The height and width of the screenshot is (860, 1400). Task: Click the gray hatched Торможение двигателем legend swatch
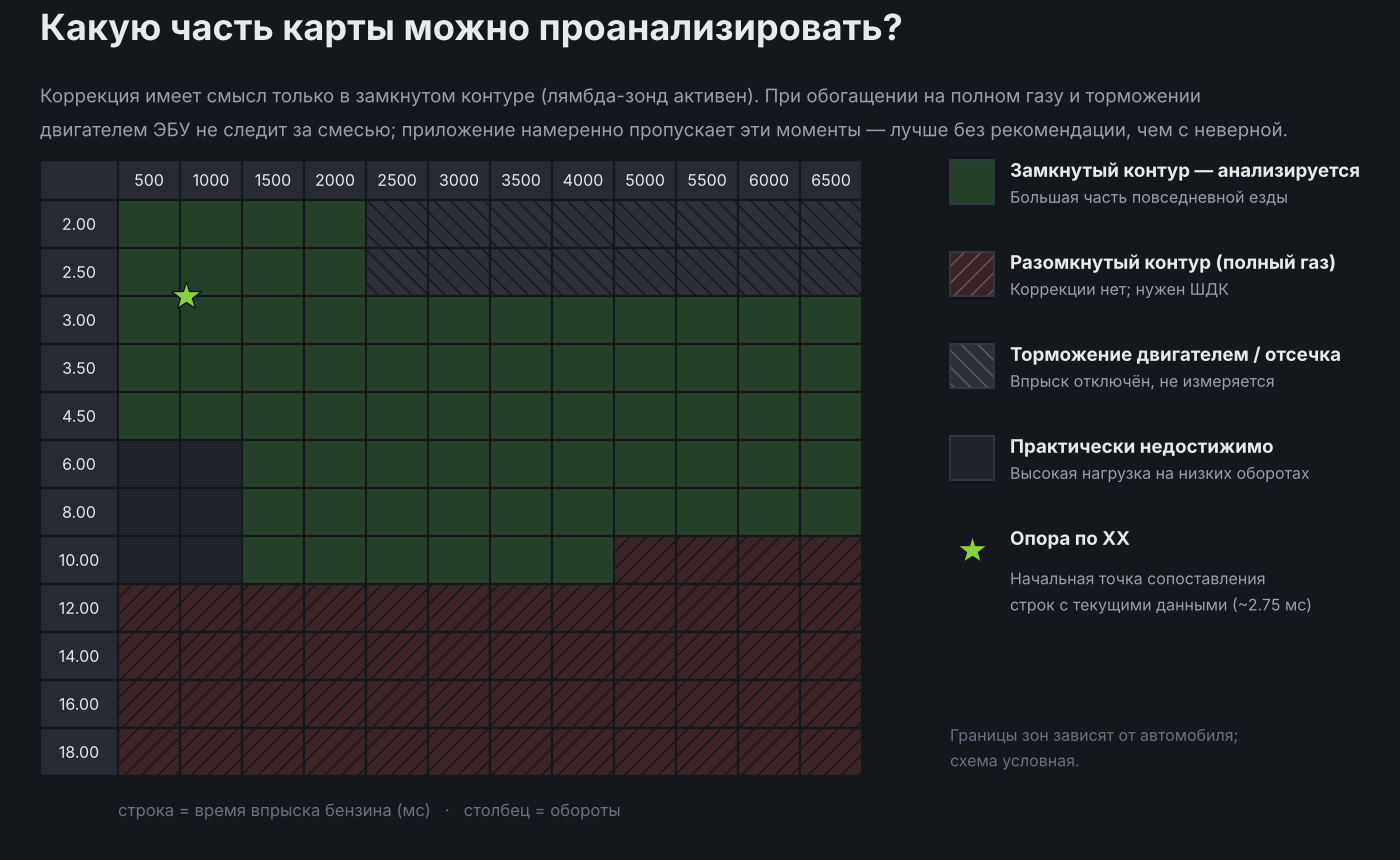tap(972, 366)
